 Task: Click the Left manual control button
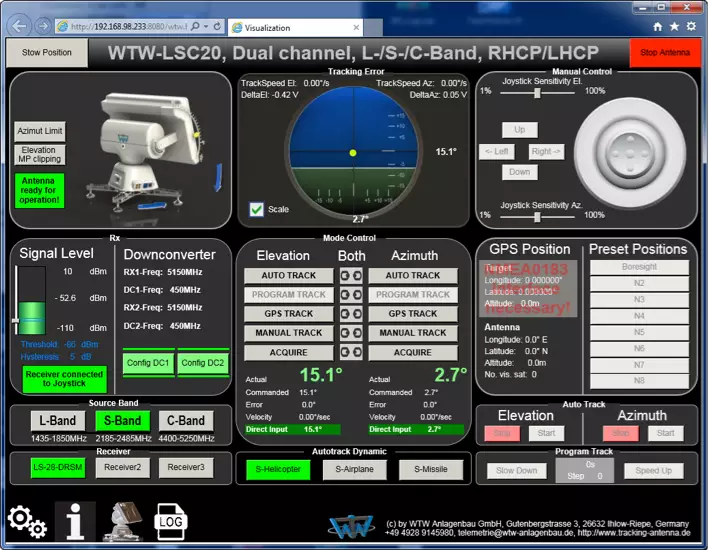point(497,151)
